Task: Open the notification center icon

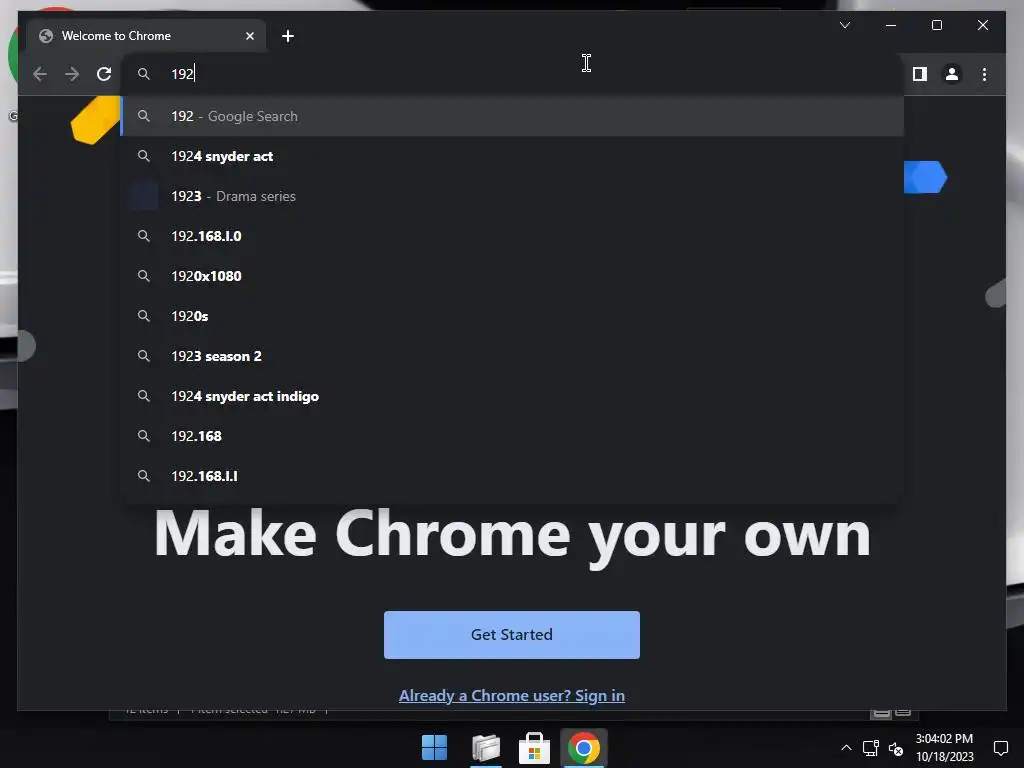Action: pos(1000,748)
